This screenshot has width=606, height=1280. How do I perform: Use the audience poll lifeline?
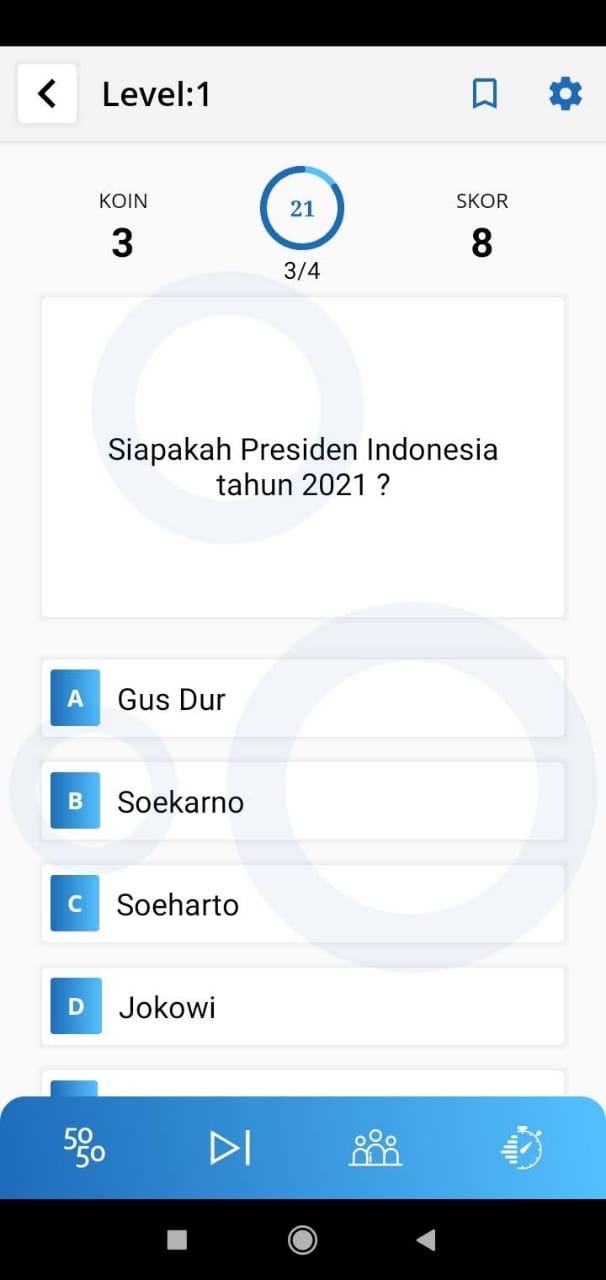pos(375,1147)
